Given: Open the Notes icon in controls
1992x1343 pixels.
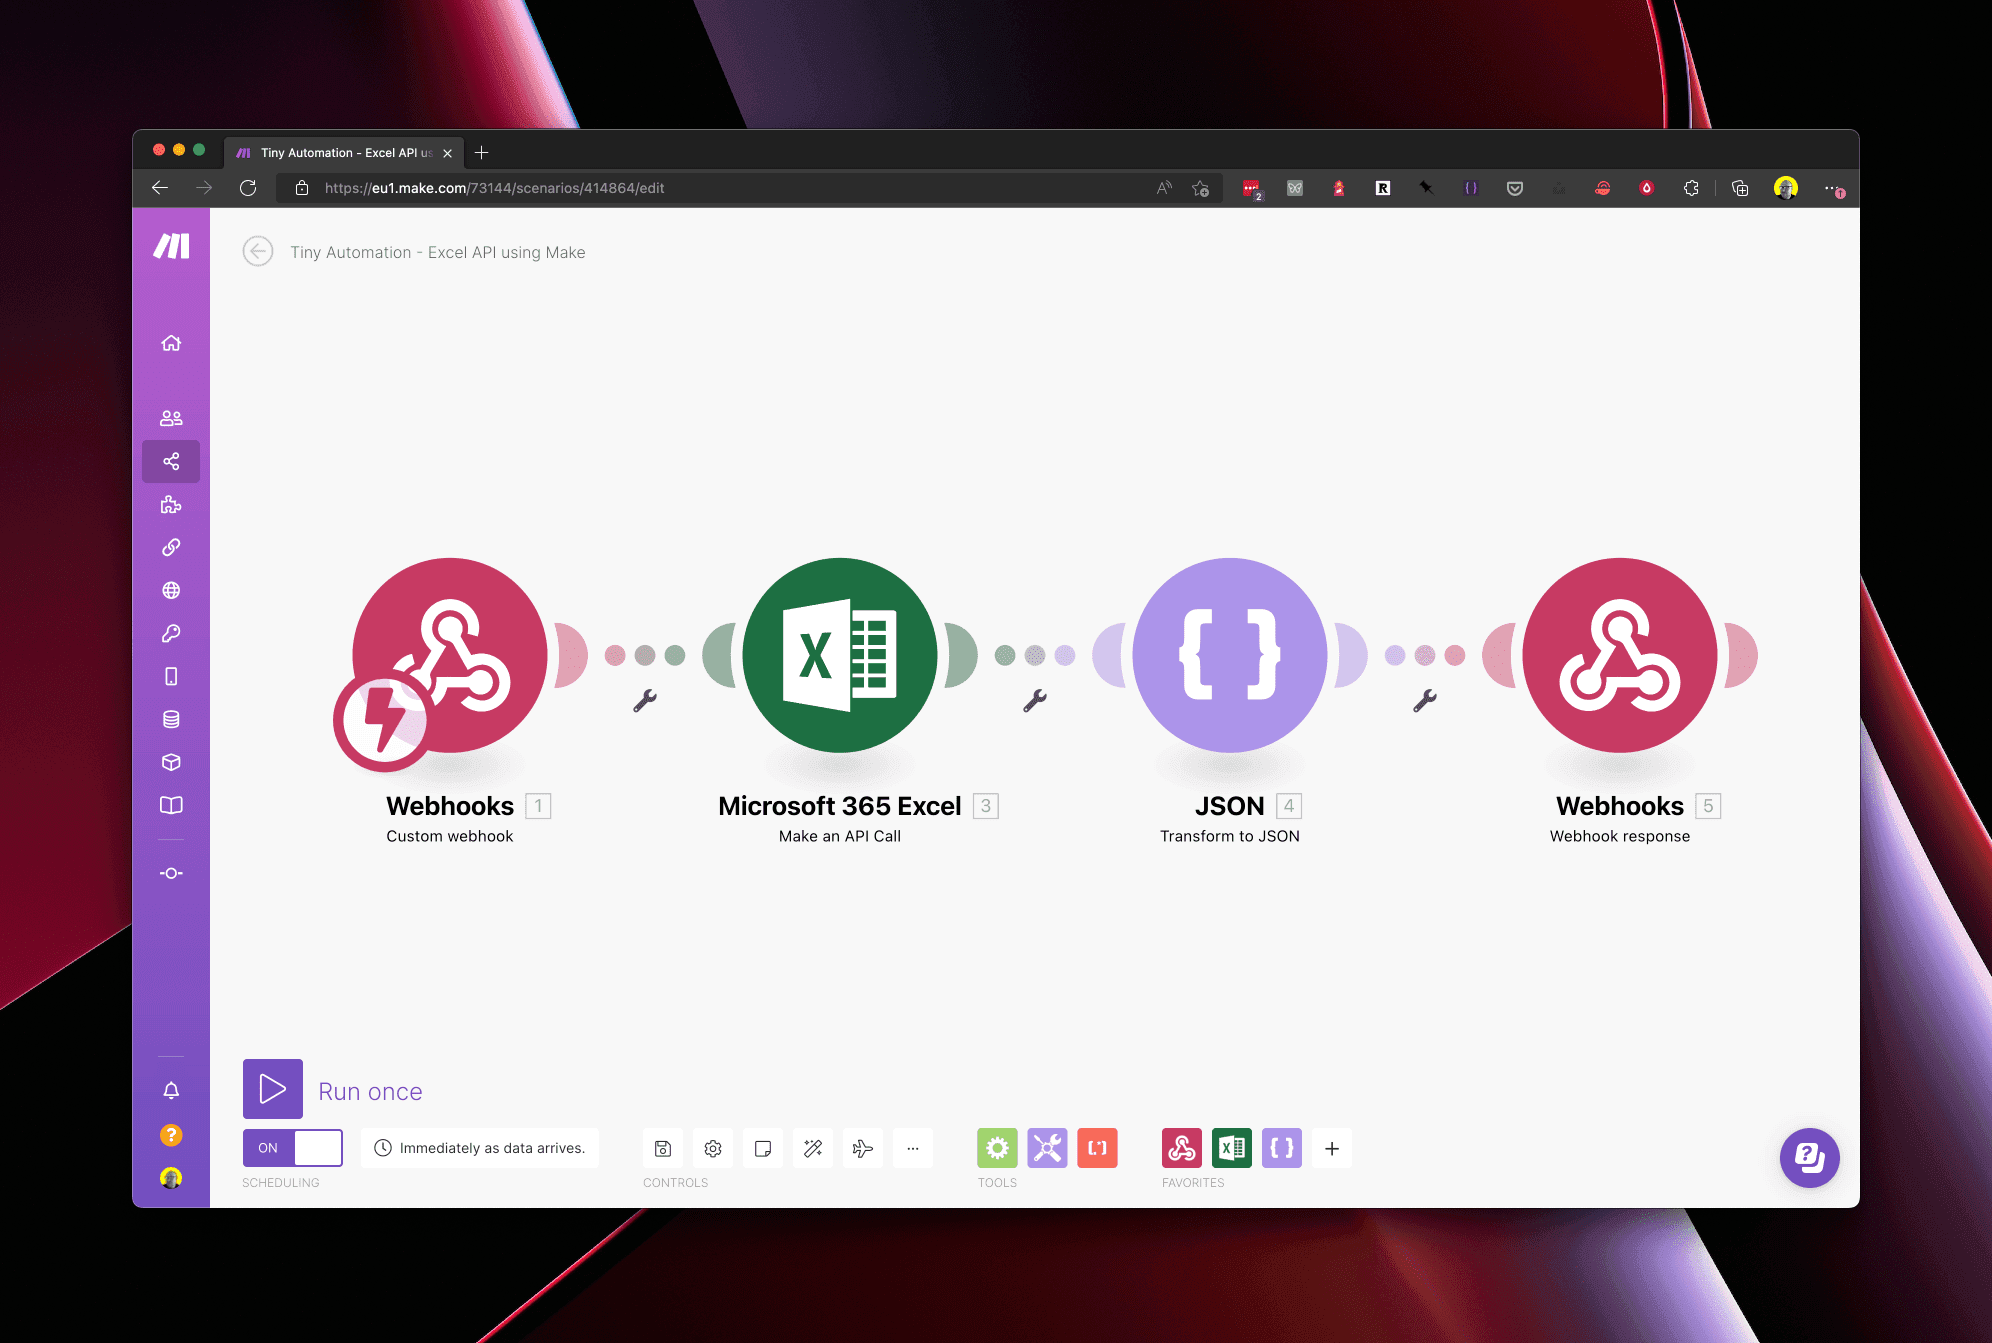Looking at the screenshot, I should [763, 1148].
